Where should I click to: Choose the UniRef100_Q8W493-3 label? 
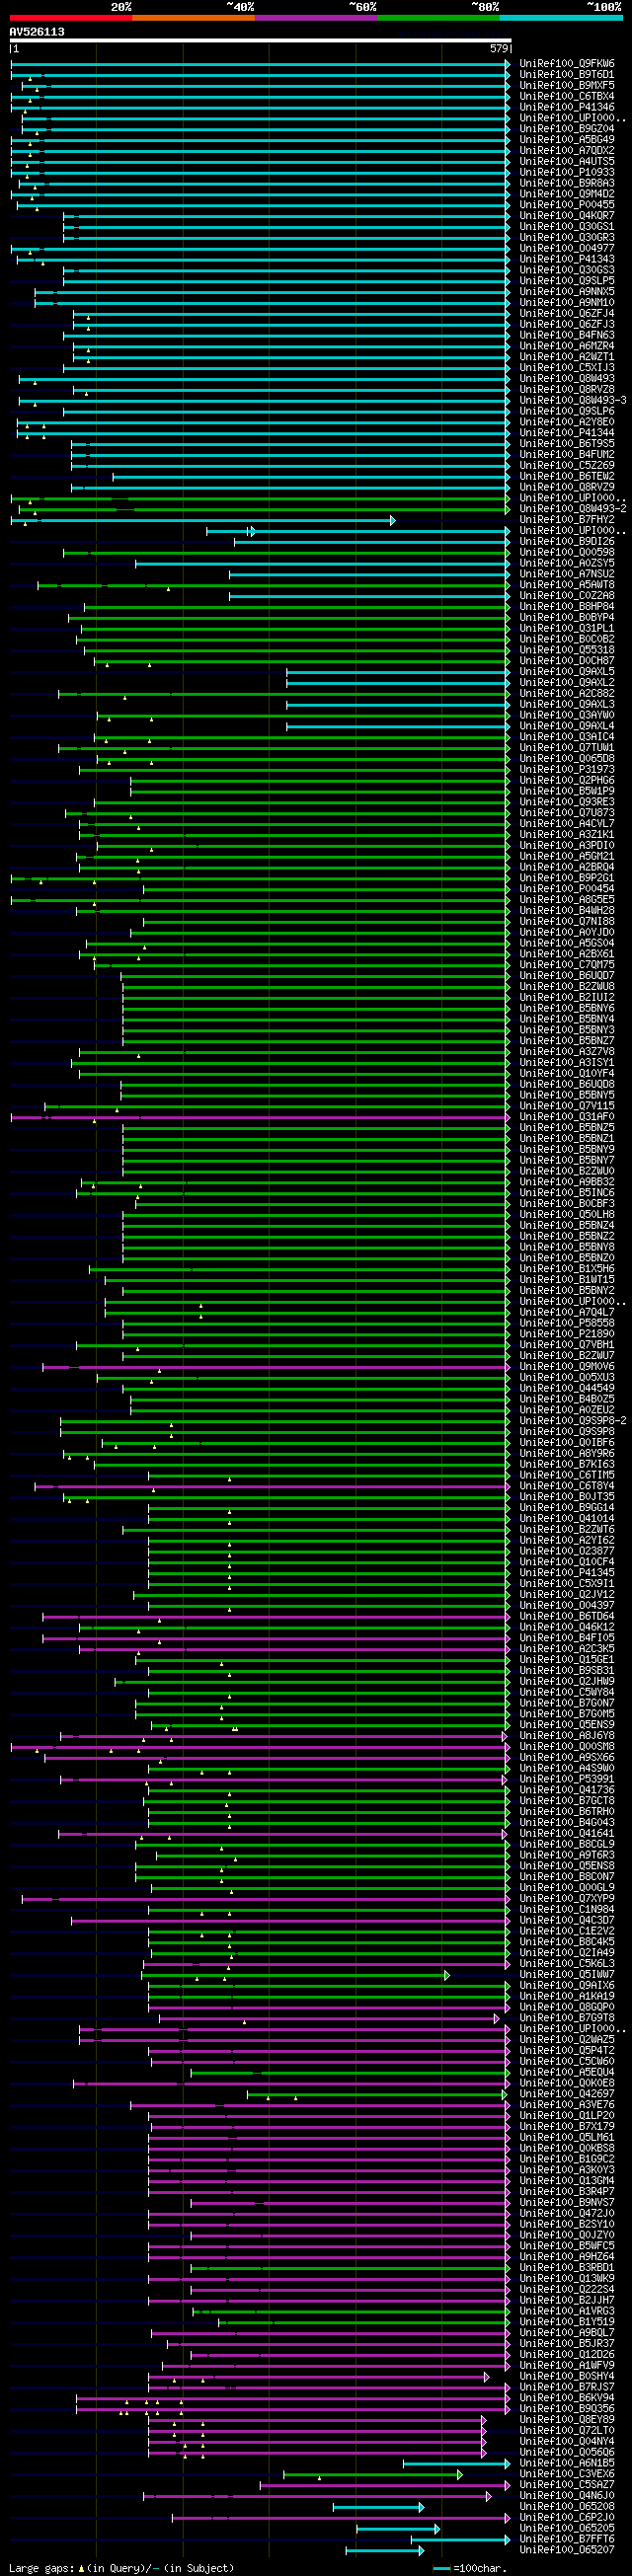[x=573, y=401]
